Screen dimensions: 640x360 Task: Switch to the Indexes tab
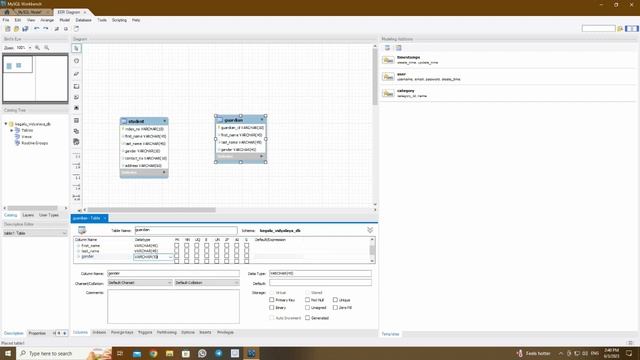[x=99, y=333]
